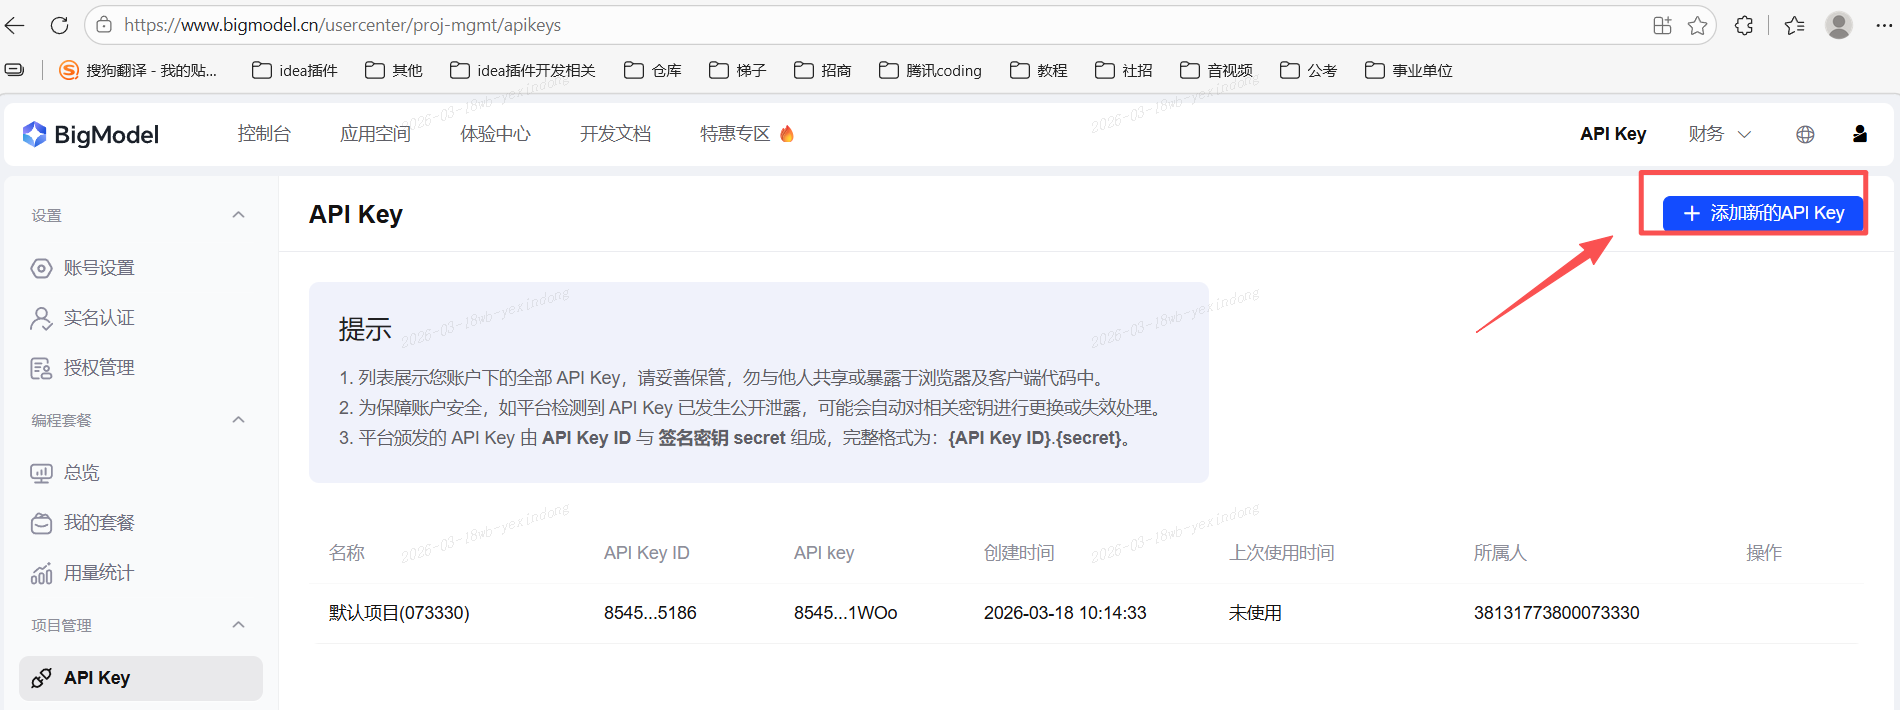Collapse the 设置 sidebar section
The height and width of the screenshot is (710, 1900).
(238, 215)
